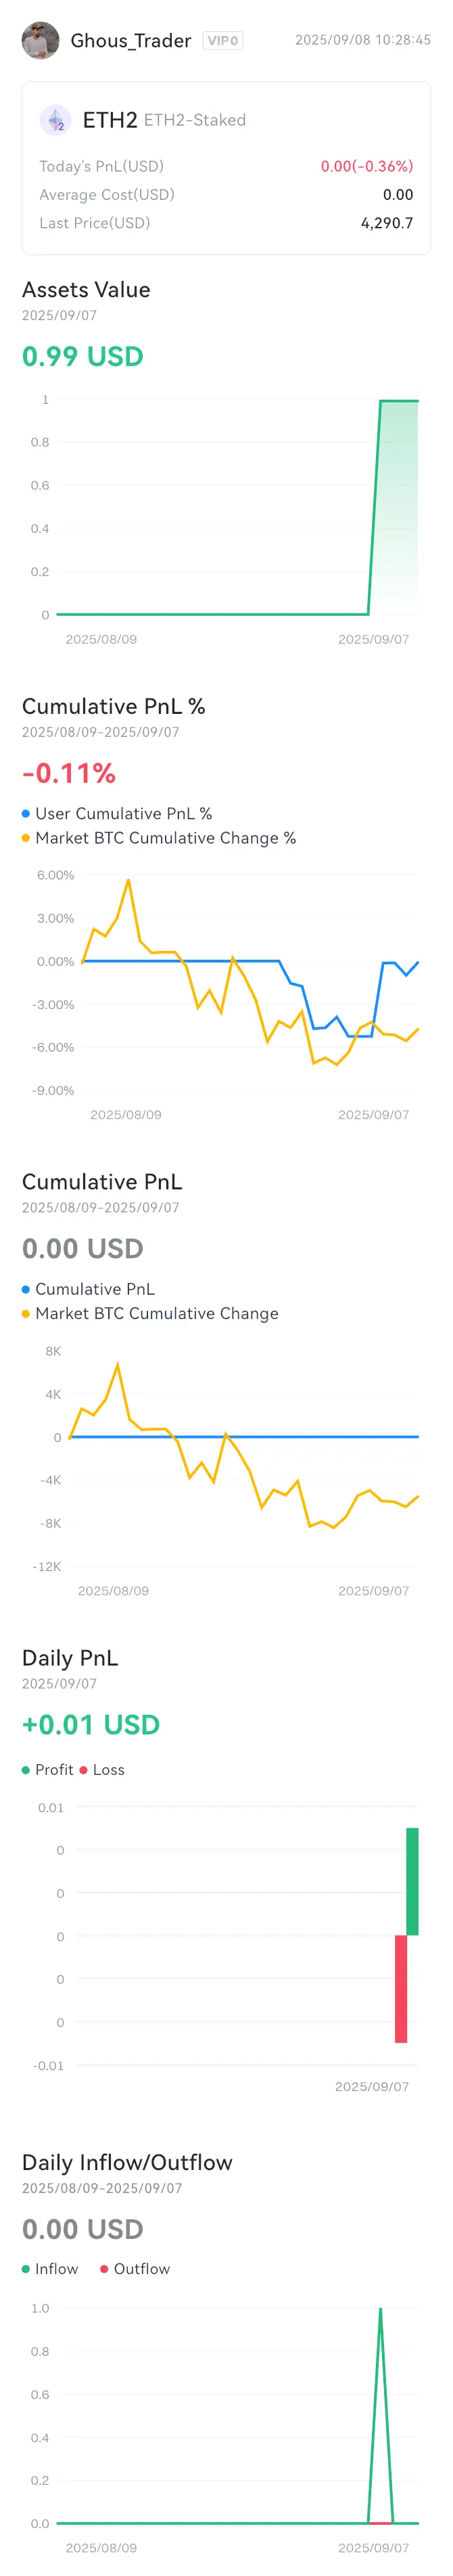Click the green profit bar in Daily PnL

point(412,1881)
